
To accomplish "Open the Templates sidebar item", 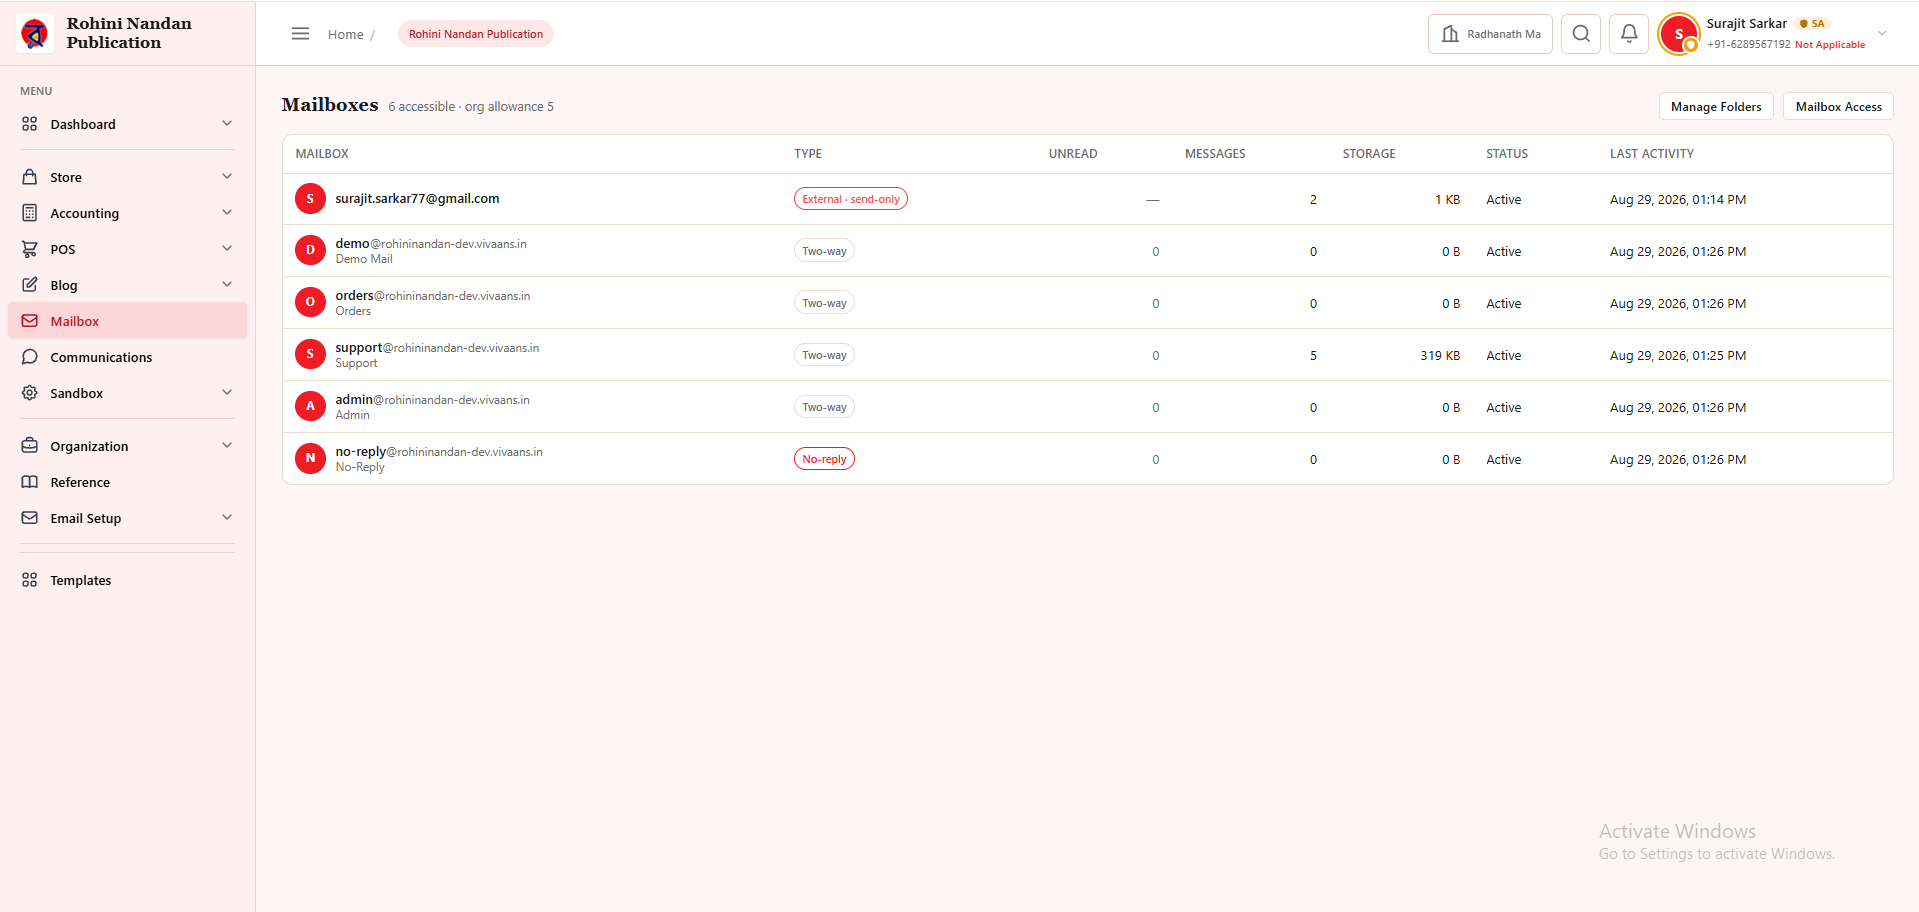I will (127, 580).
